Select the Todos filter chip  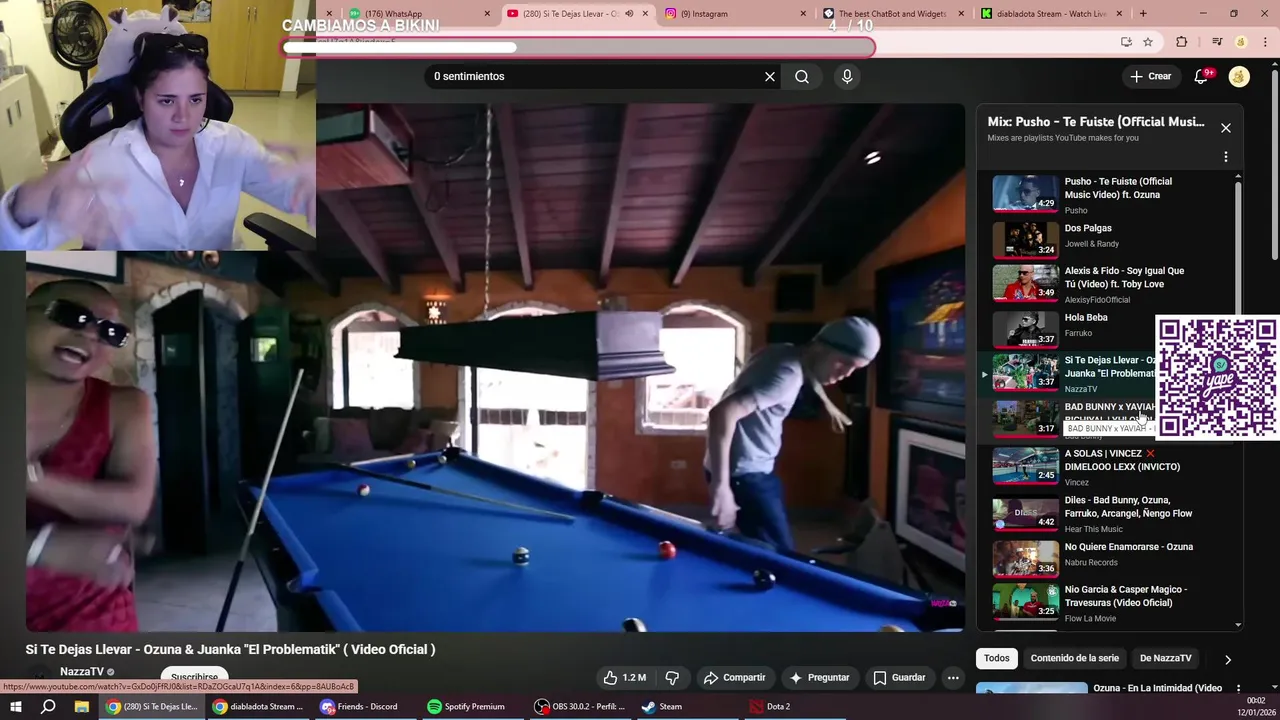coord(996,658)
